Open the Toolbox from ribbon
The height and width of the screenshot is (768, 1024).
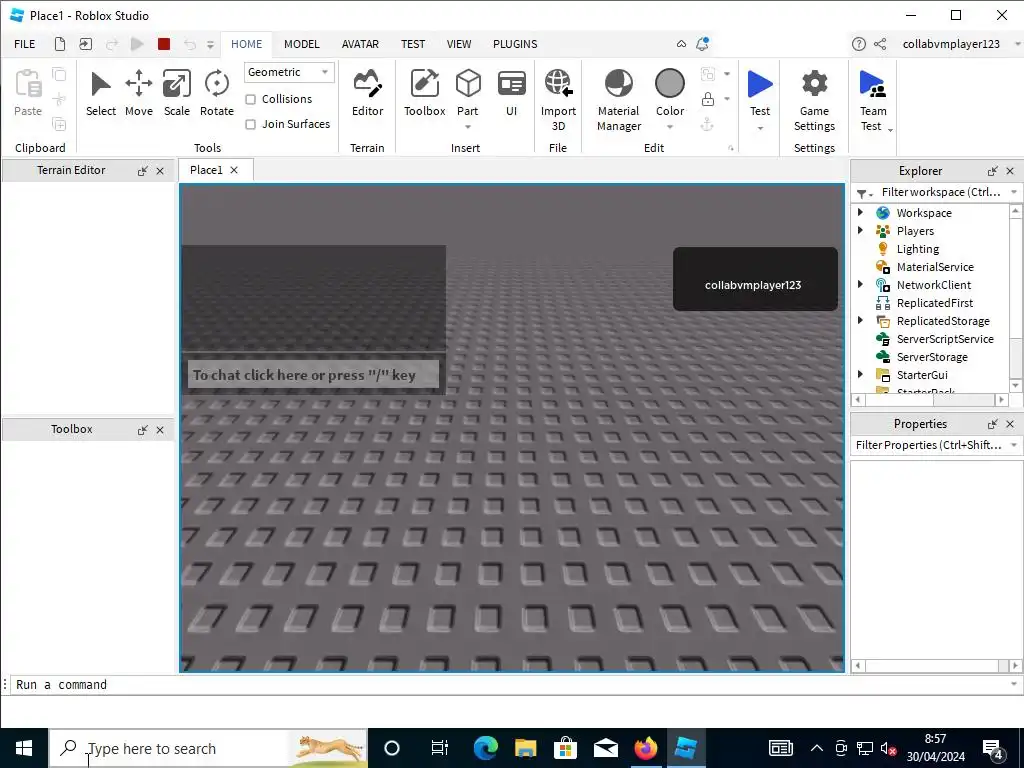(424, 93)
